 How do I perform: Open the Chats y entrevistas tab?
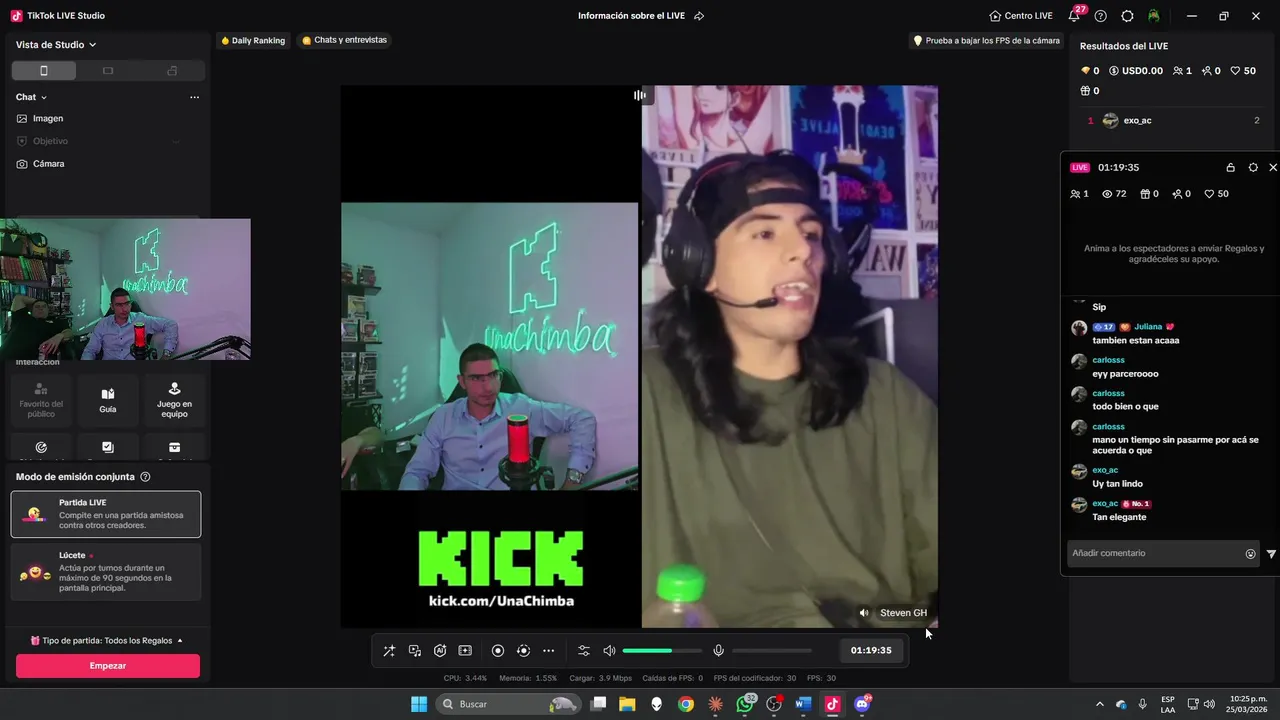coord(344,40)
